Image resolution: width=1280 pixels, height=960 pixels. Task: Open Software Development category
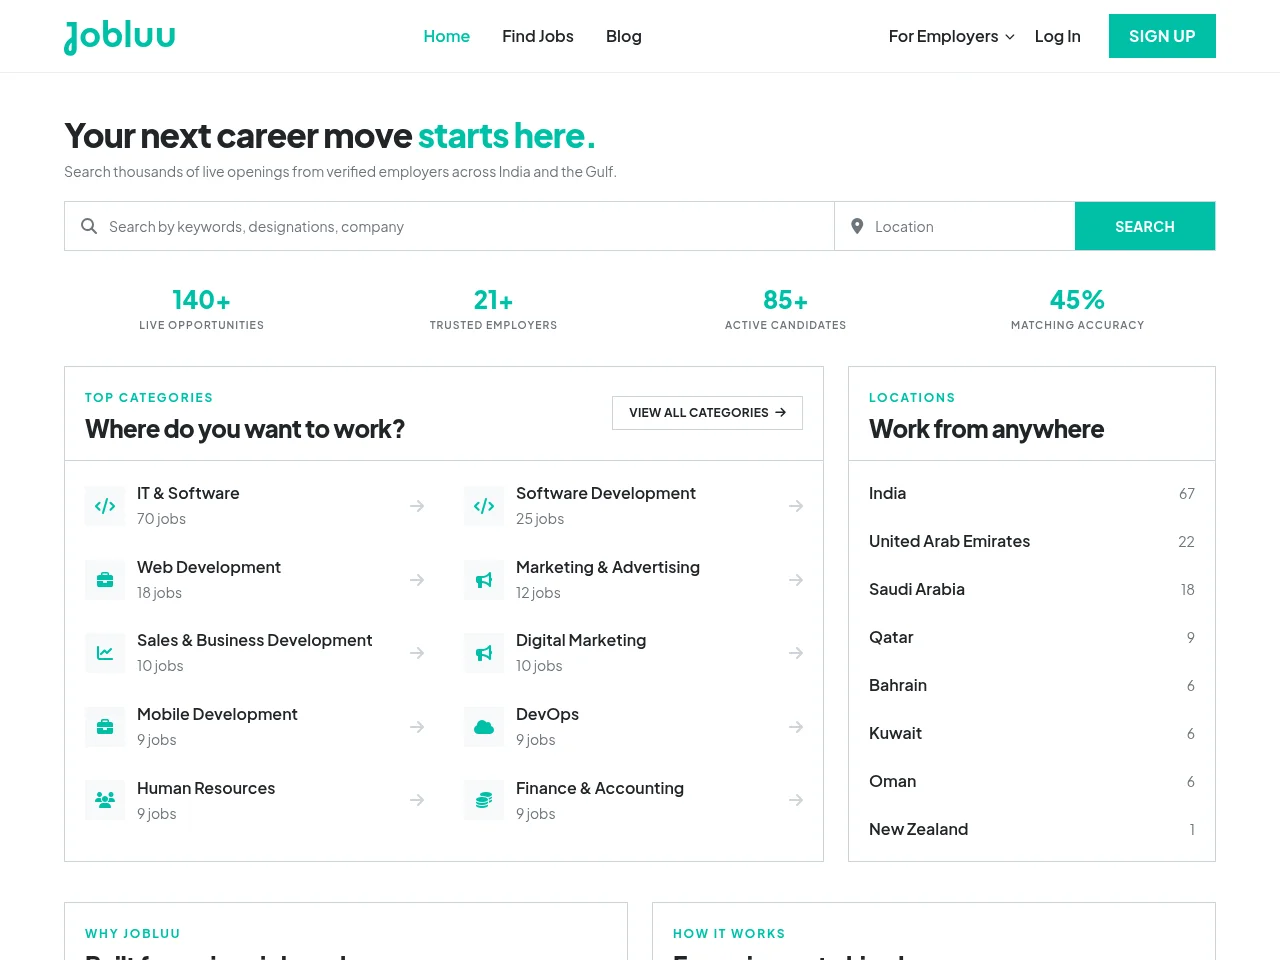pos(634,506)
